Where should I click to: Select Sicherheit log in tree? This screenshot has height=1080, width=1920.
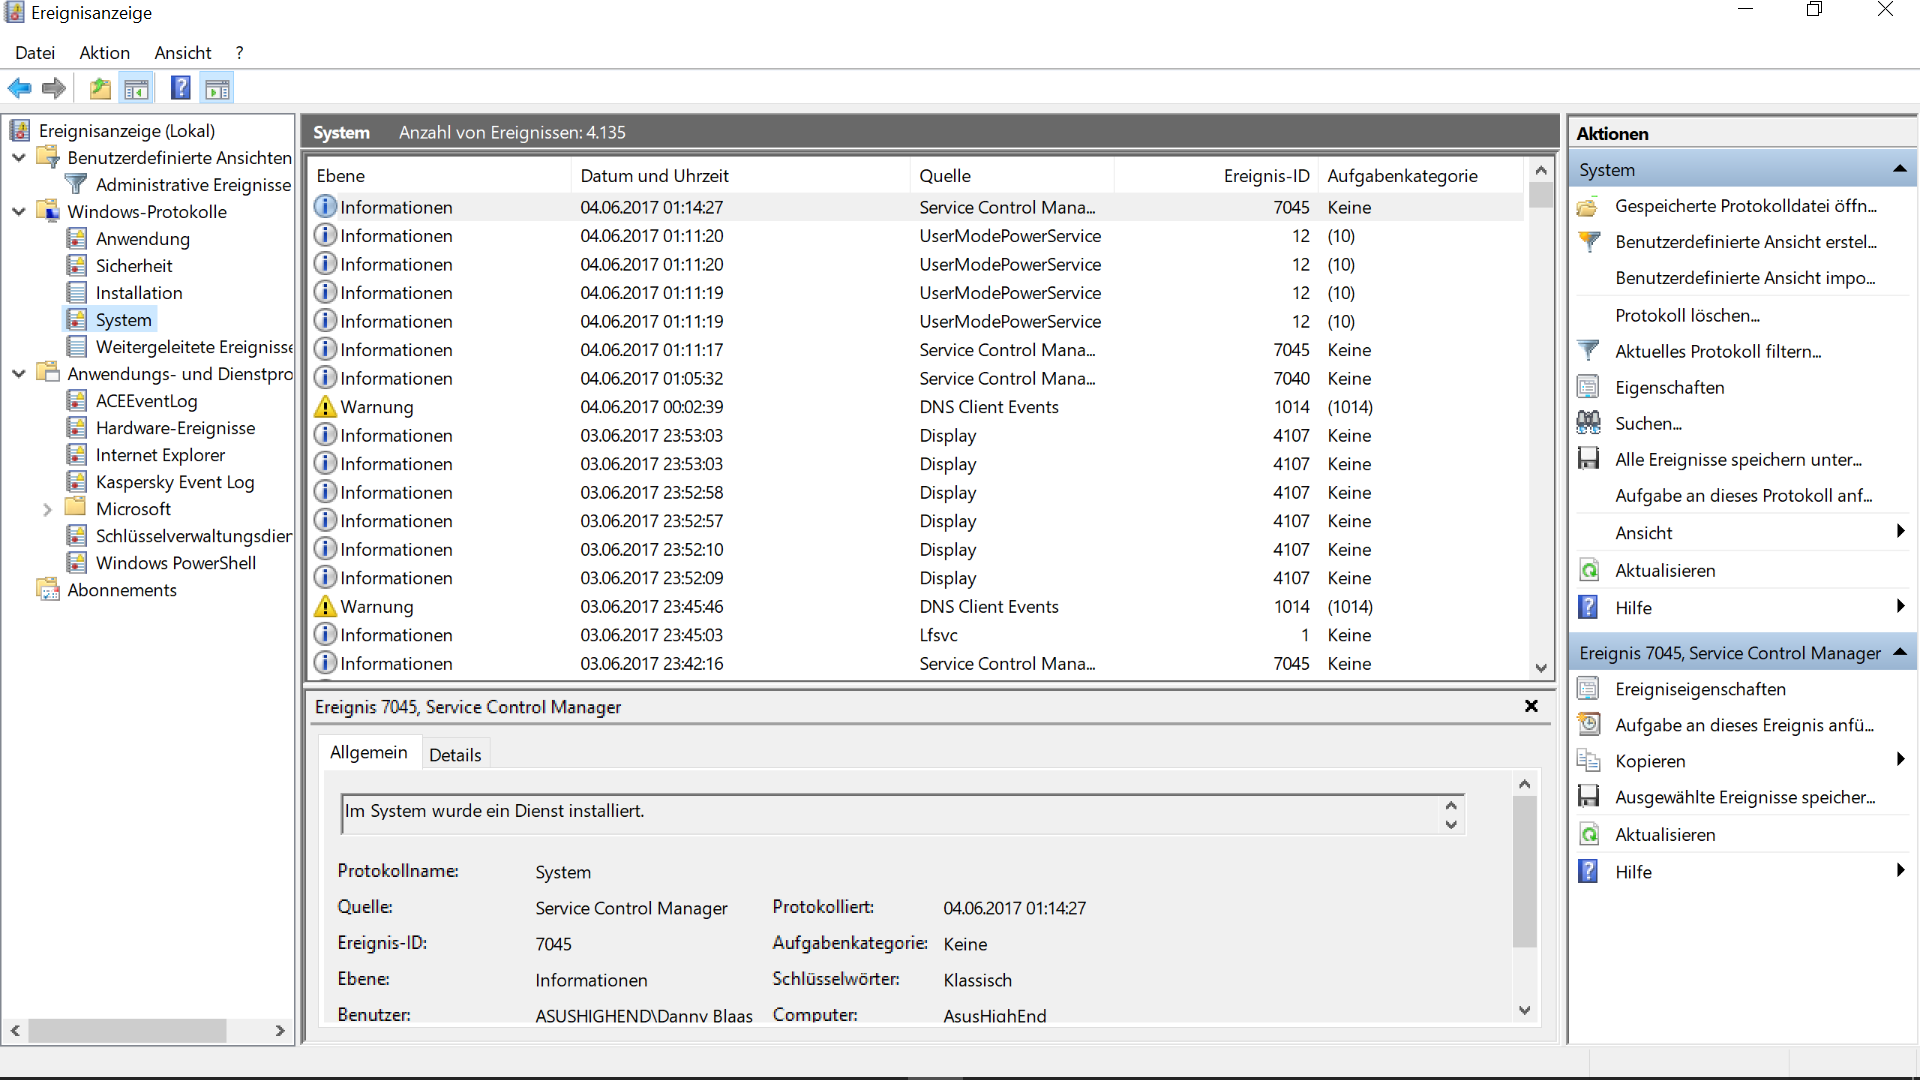tap(134, 266)
